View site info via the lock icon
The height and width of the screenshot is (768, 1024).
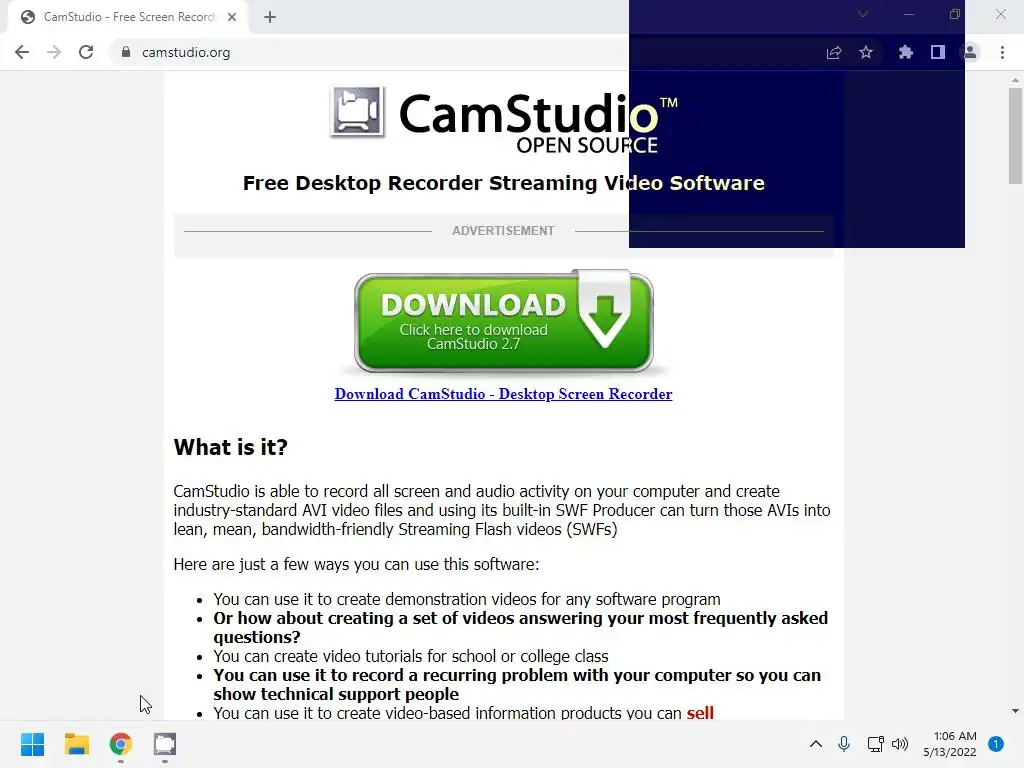point(126,52)
